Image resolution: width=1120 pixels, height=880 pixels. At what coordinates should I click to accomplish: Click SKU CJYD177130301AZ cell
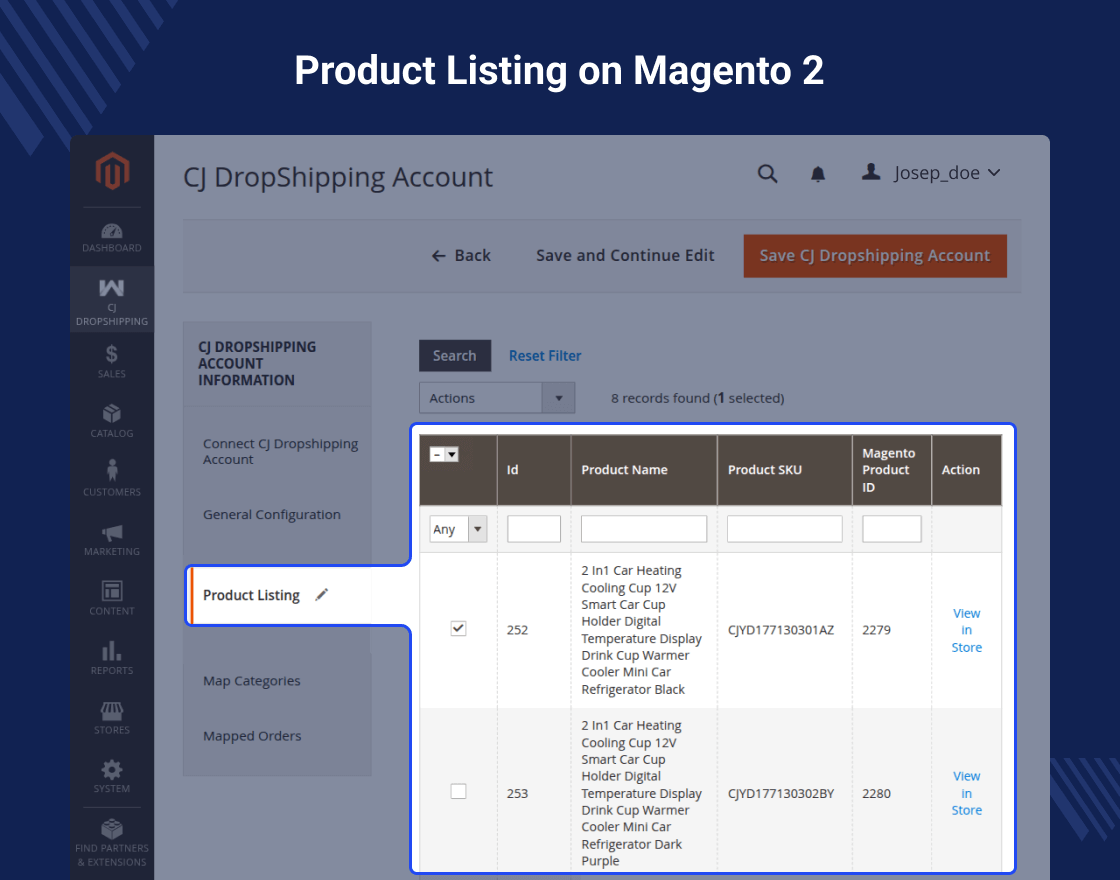[x=781, y=630]
